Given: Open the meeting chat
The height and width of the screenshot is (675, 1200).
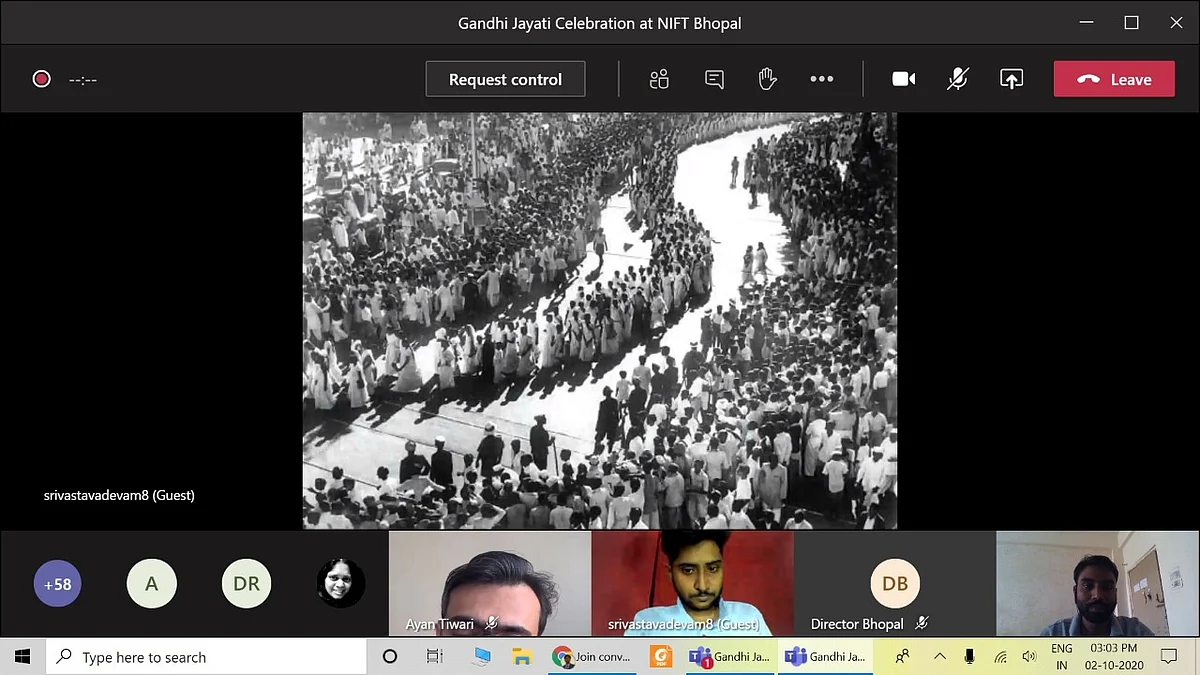Looking at the screenshot, I should [714, 79].
